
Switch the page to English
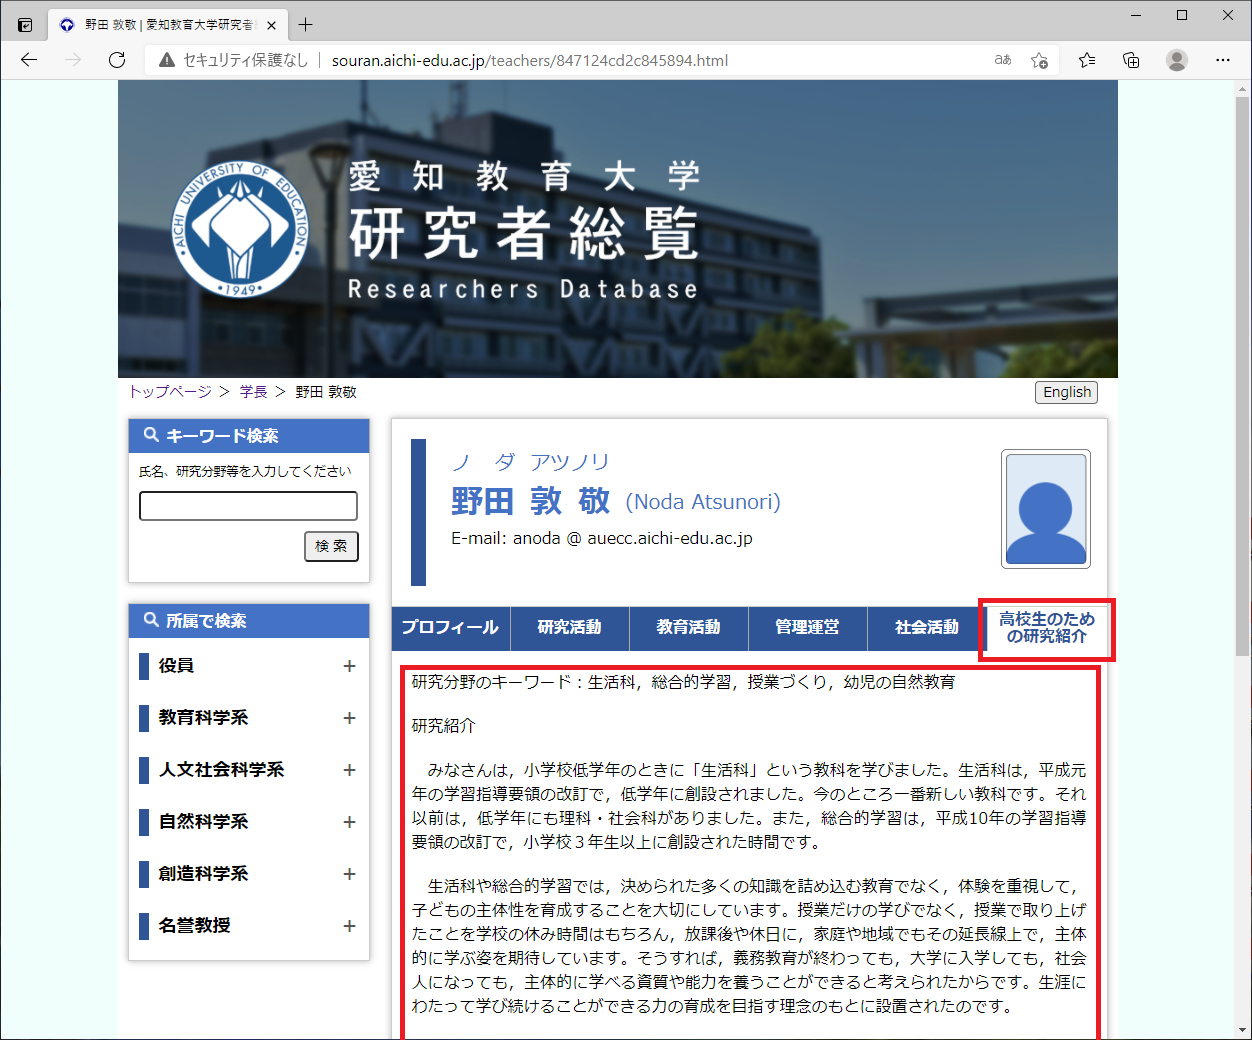[1066, 392]
